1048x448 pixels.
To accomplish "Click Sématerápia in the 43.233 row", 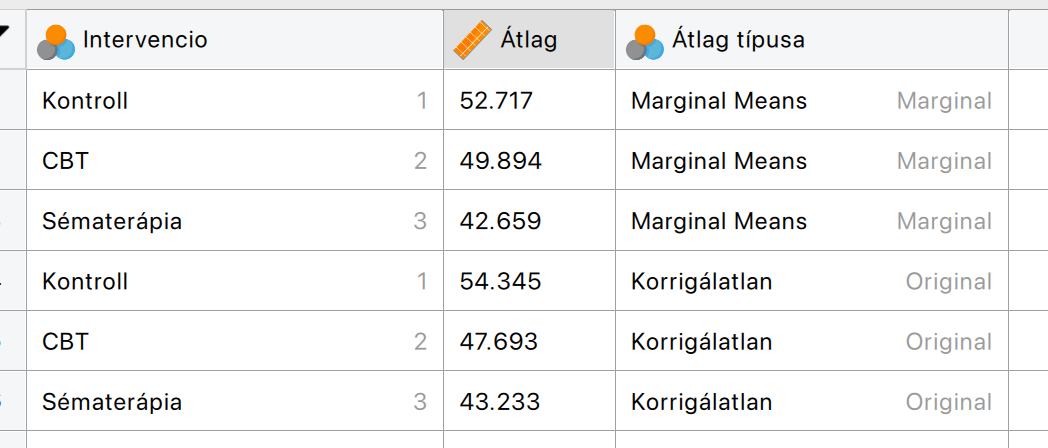I will tap(112, 402).
